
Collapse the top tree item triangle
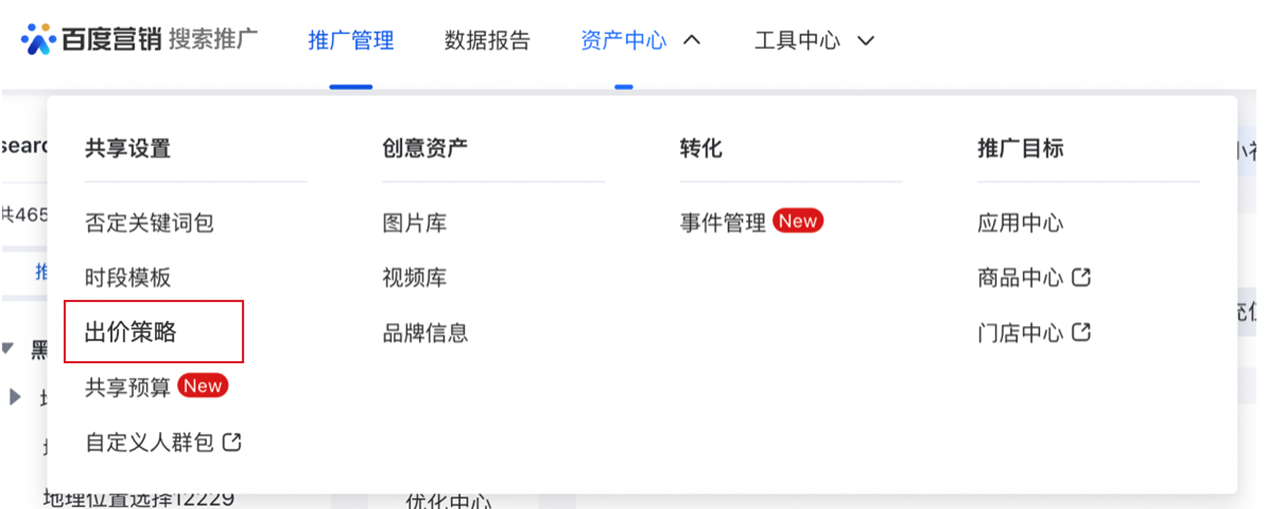pyautogui.click(x=8, y=349)
